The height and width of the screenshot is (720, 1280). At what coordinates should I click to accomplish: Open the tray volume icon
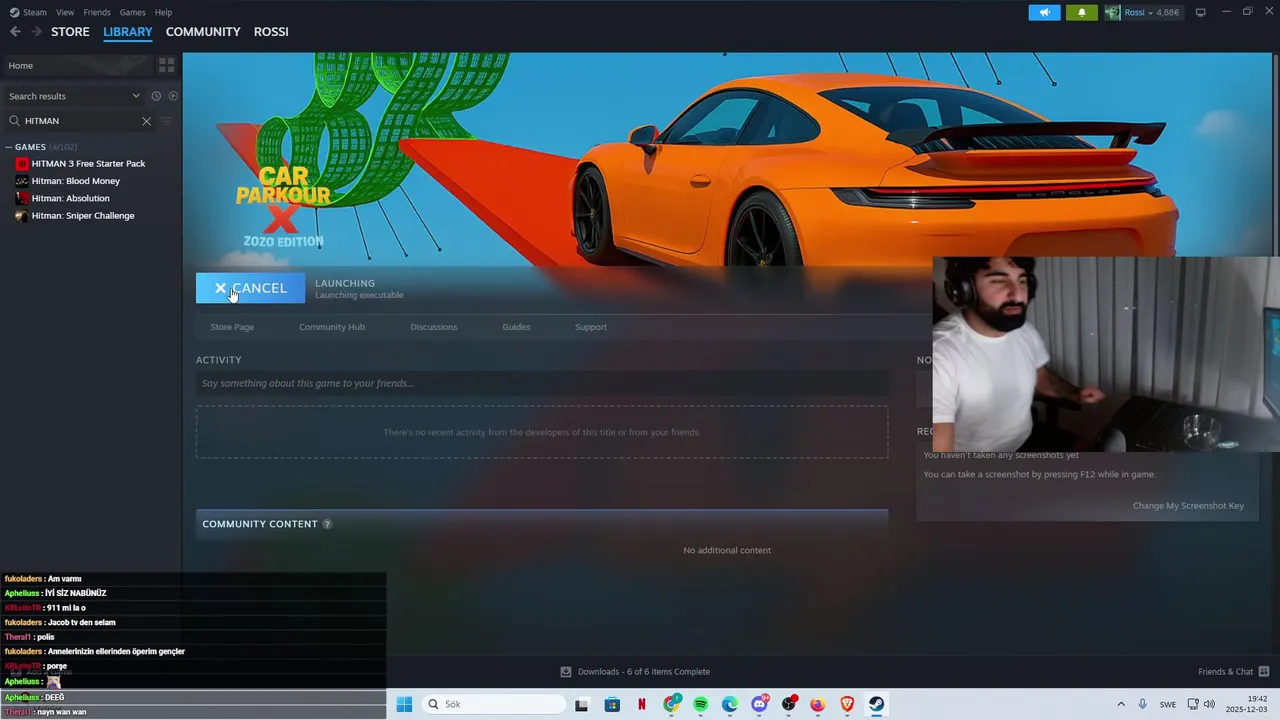[1209, 704]
